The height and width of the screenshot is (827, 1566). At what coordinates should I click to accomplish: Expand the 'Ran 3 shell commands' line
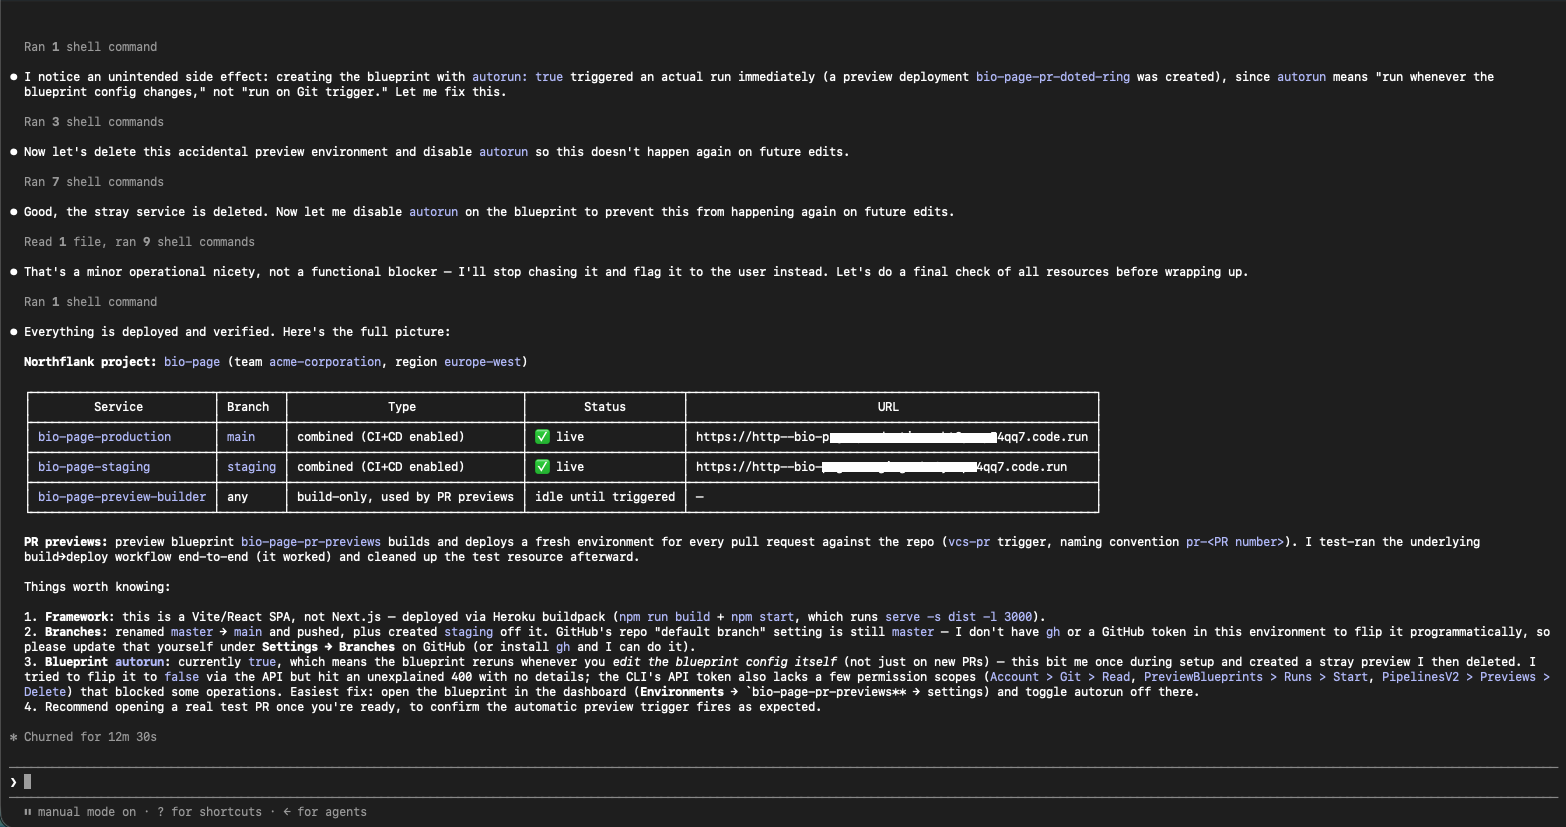[94, 122]
